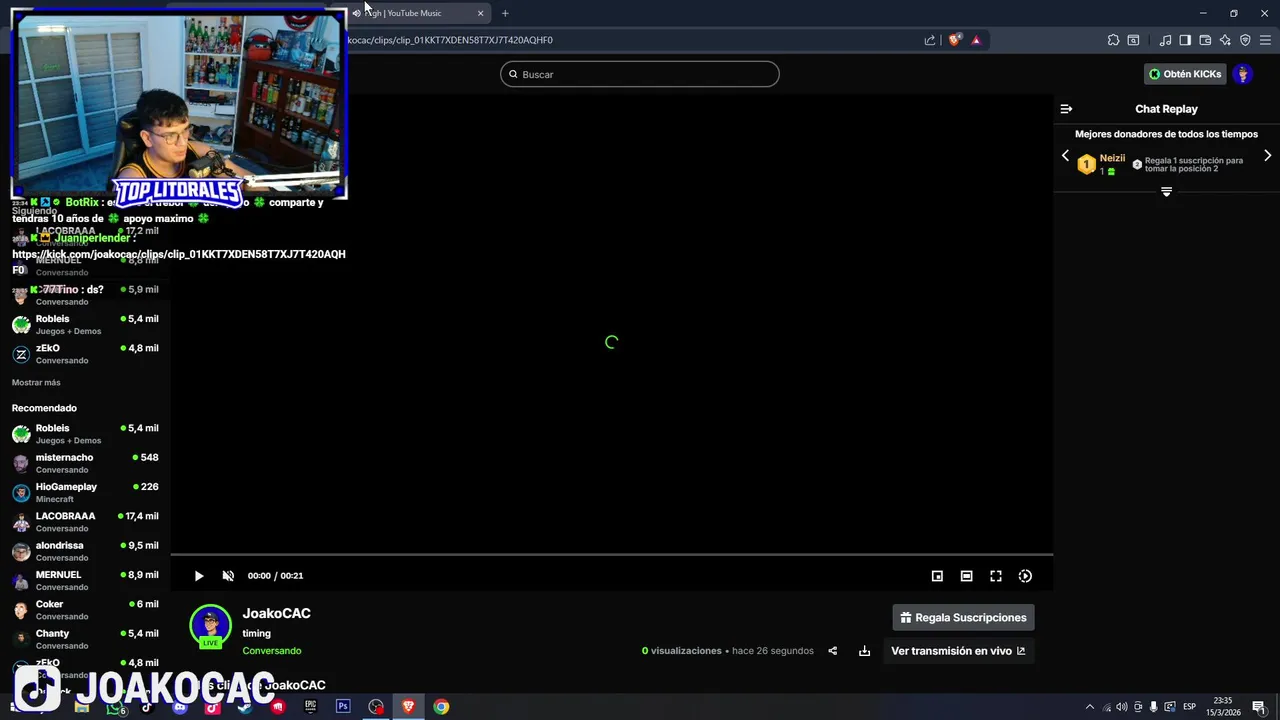Open the clock showing 23:35

[1223, 706]
